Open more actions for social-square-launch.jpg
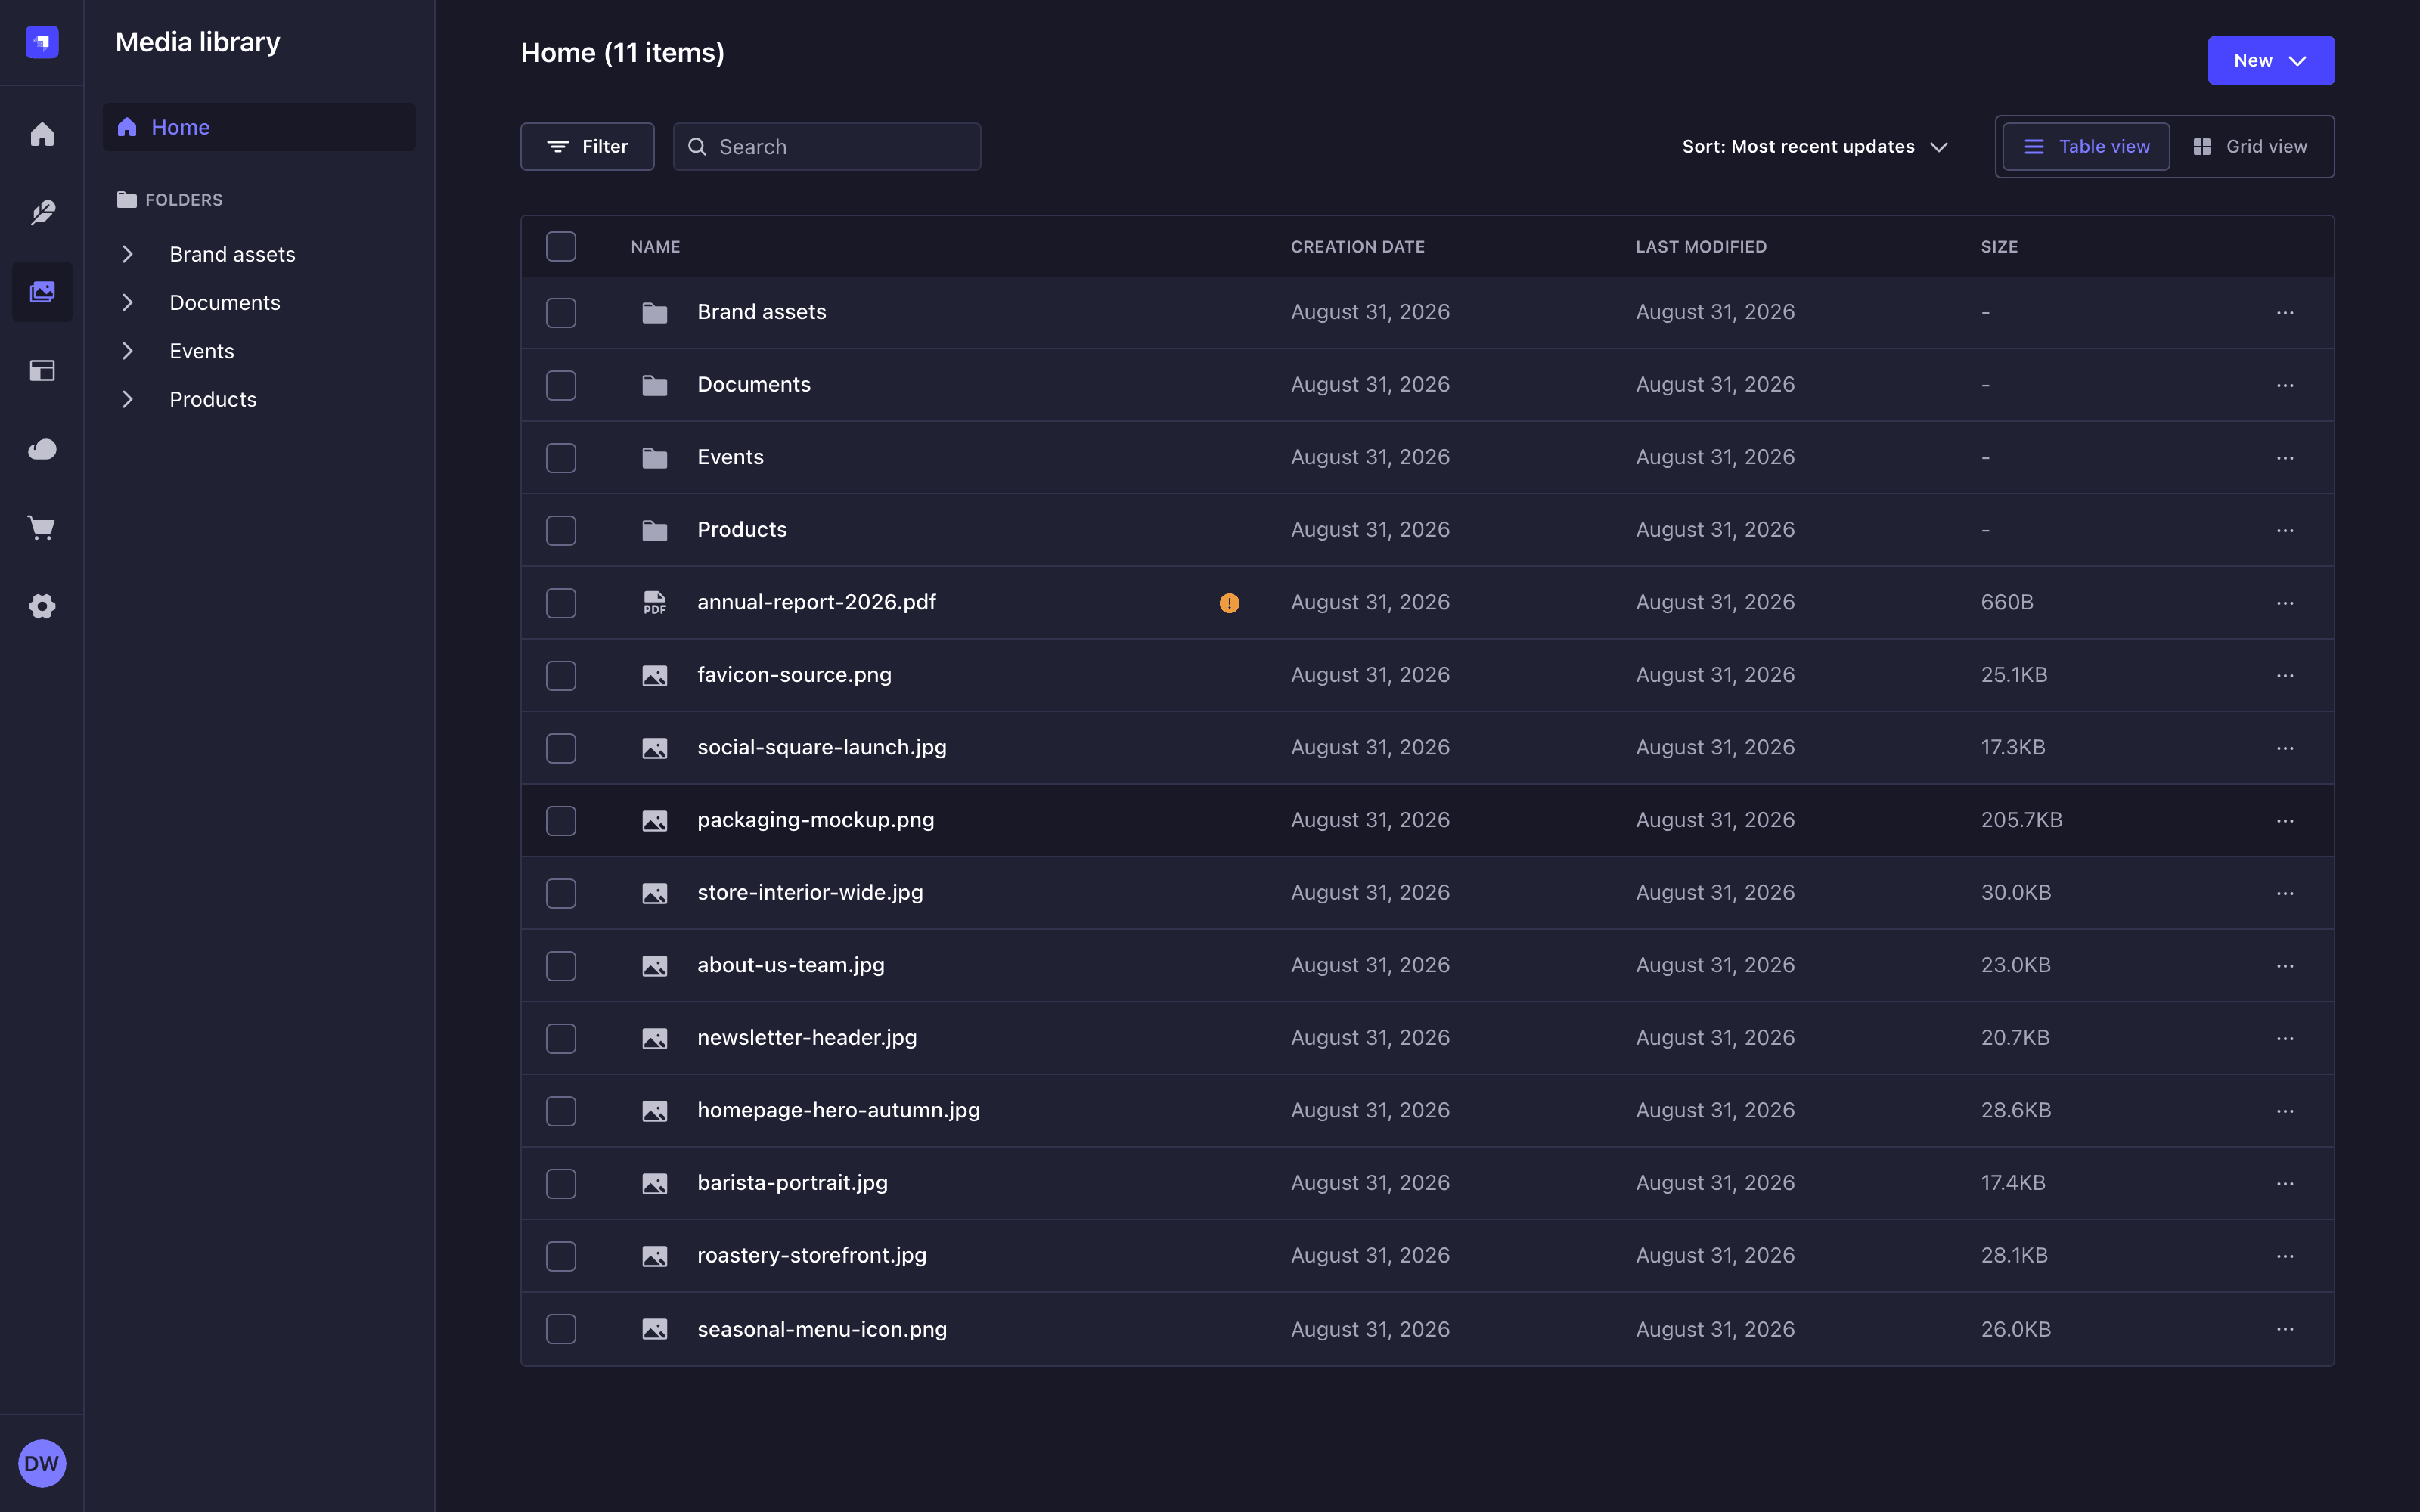The height and width of the screenshot is (1512, 2420). [2285, 748]
